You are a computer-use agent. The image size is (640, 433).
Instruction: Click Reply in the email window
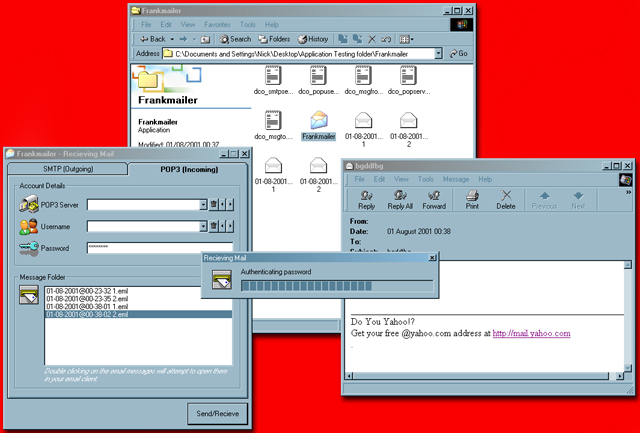367,200
